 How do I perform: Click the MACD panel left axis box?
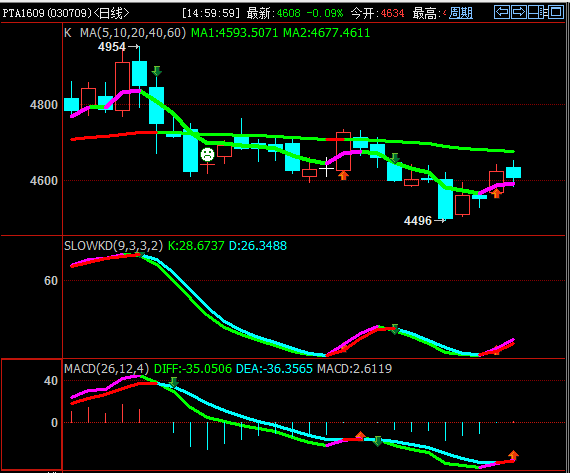point(32,414)
